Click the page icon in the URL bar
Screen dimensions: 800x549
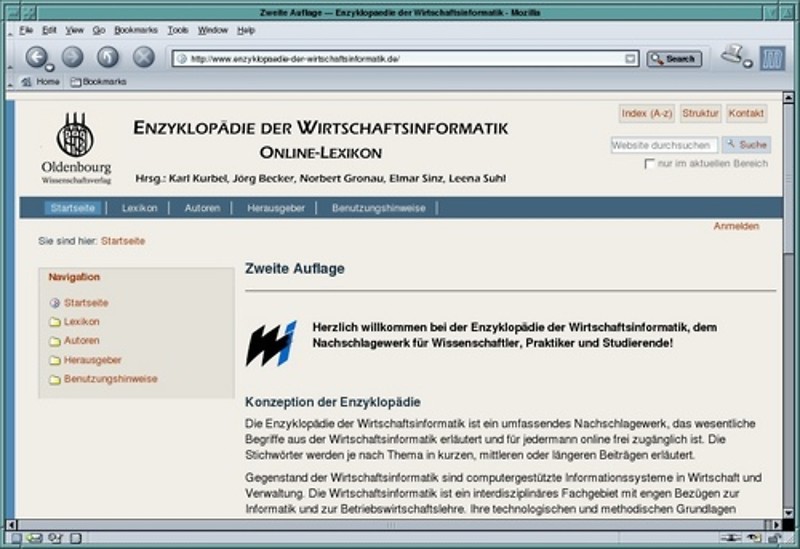tap(182, 59)
